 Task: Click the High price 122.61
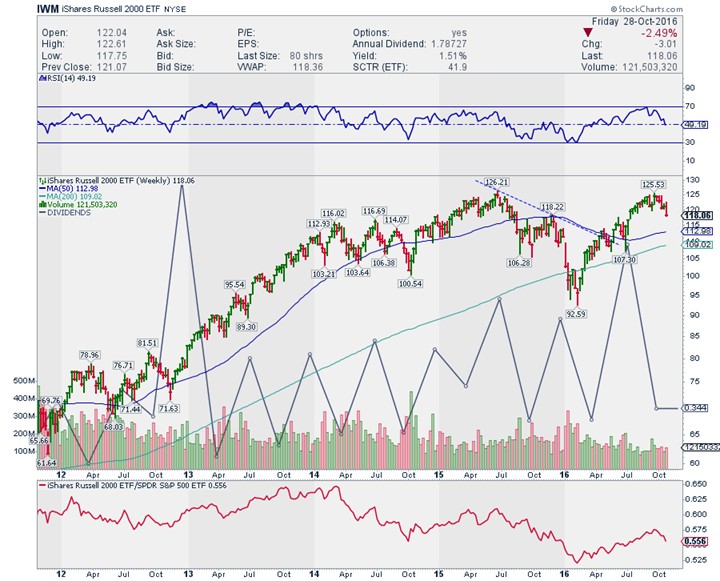(x=112, y=44)
